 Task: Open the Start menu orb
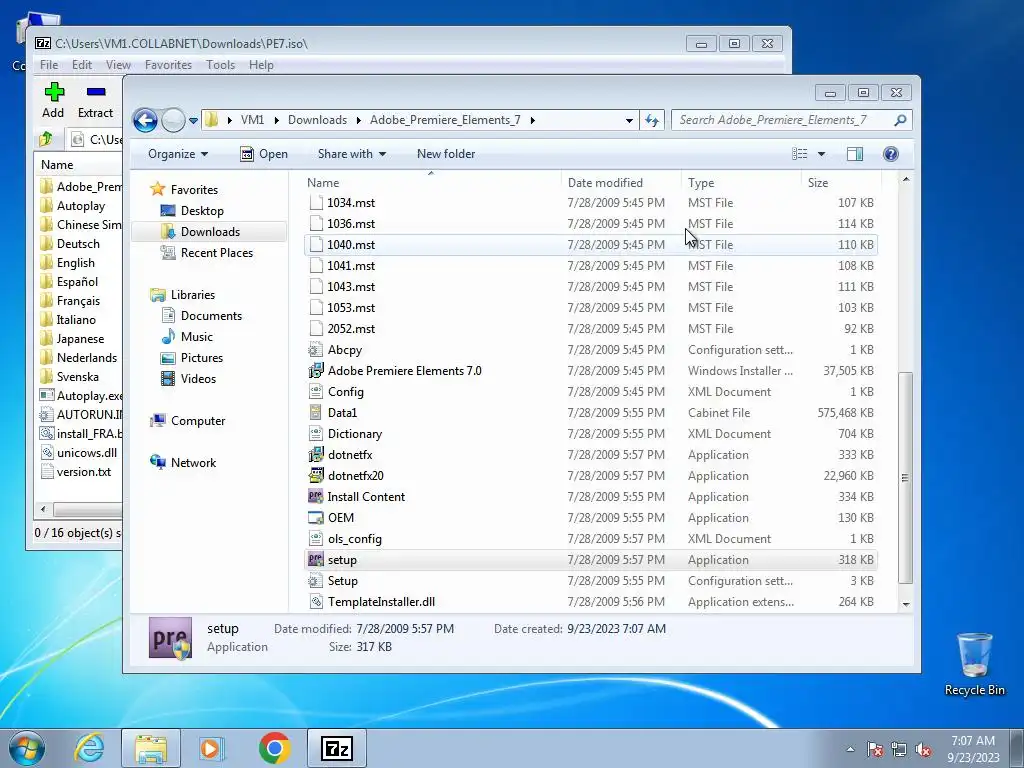(x=27, y=748)
